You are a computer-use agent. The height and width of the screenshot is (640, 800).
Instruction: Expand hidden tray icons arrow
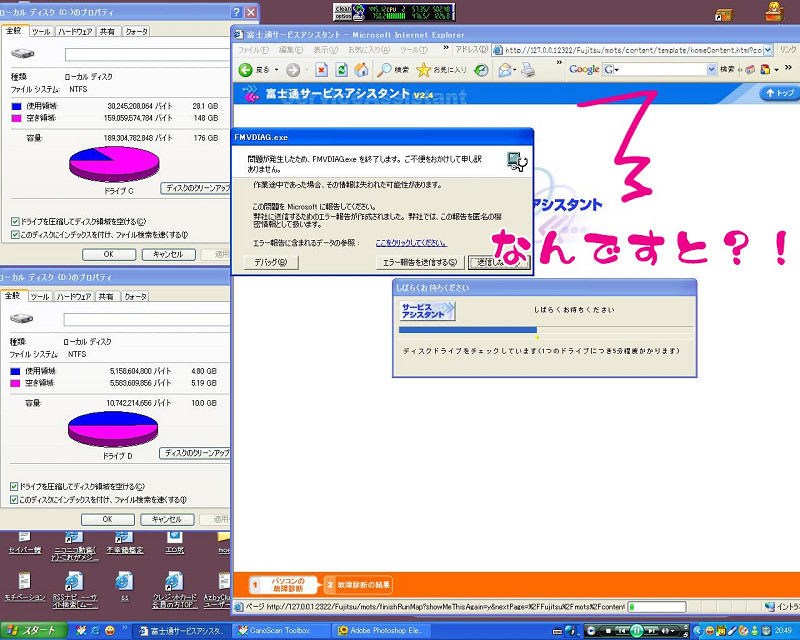(x=697, y=631)
